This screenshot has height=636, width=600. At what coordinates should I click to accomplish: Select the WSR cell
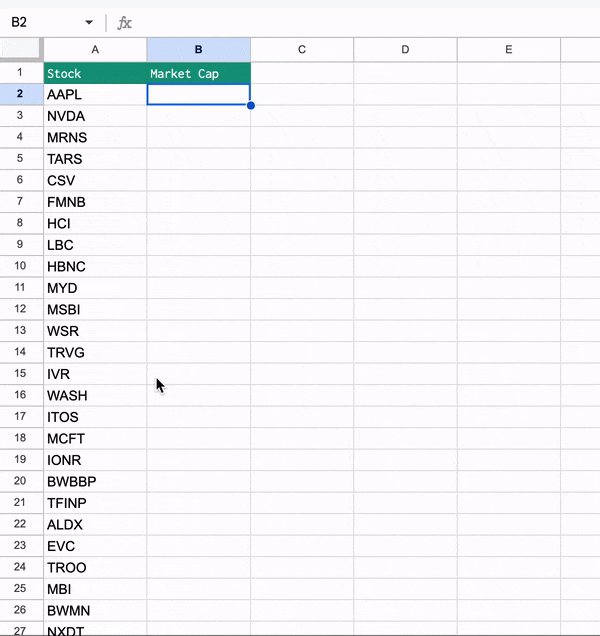tap(95, 331)
